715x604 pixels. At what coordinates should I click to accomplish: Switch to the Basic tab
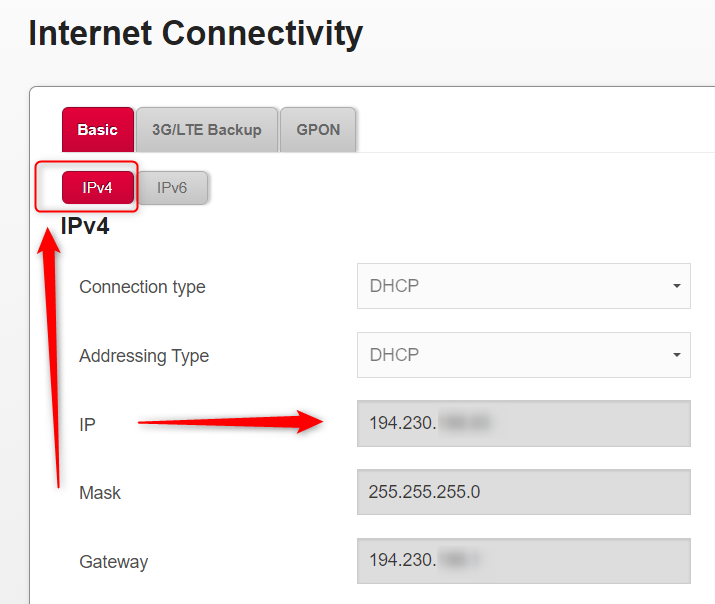pos(97,130)
